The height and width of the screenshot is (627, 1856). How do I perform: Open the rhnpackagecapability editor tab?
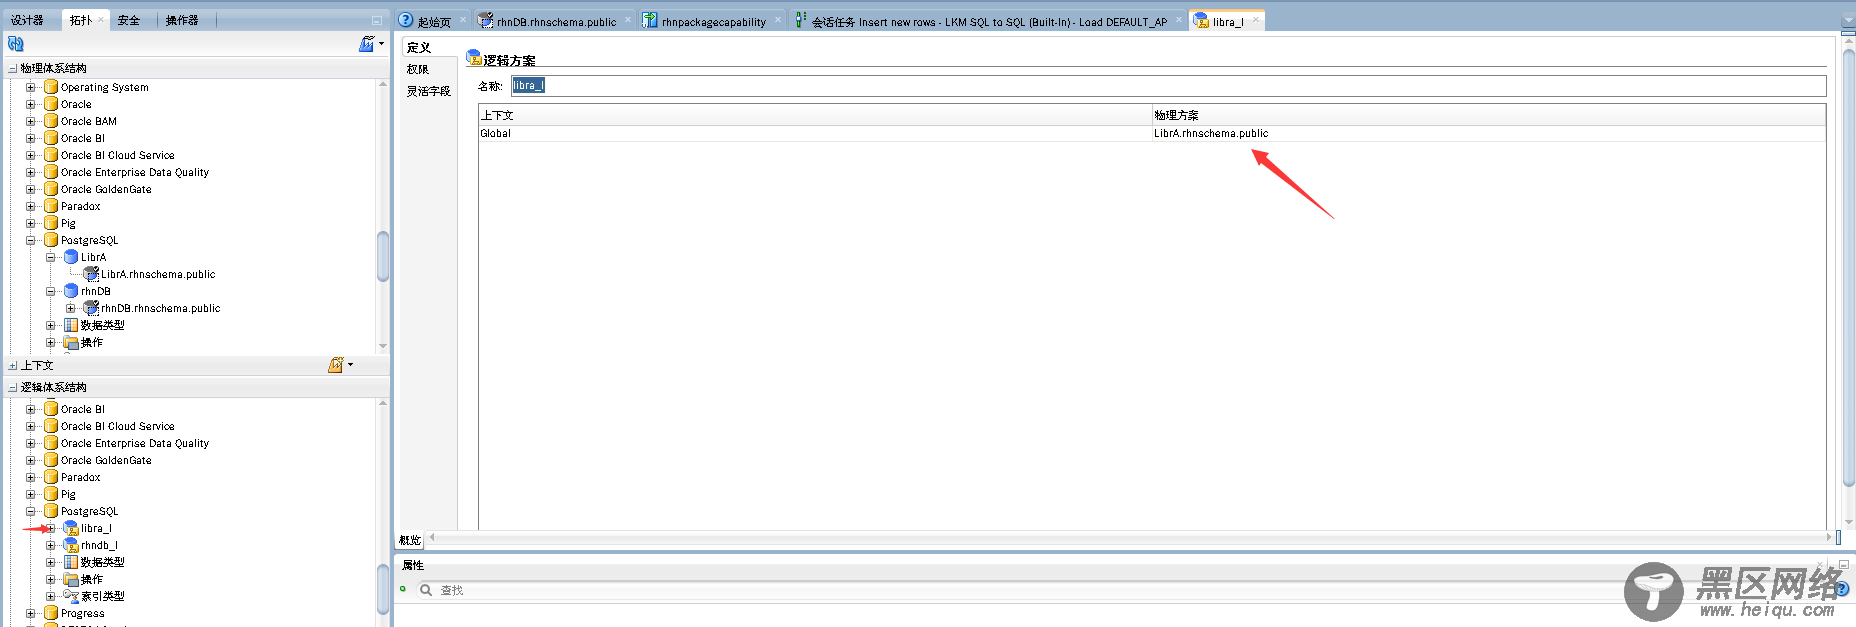[x=714, y=21]
